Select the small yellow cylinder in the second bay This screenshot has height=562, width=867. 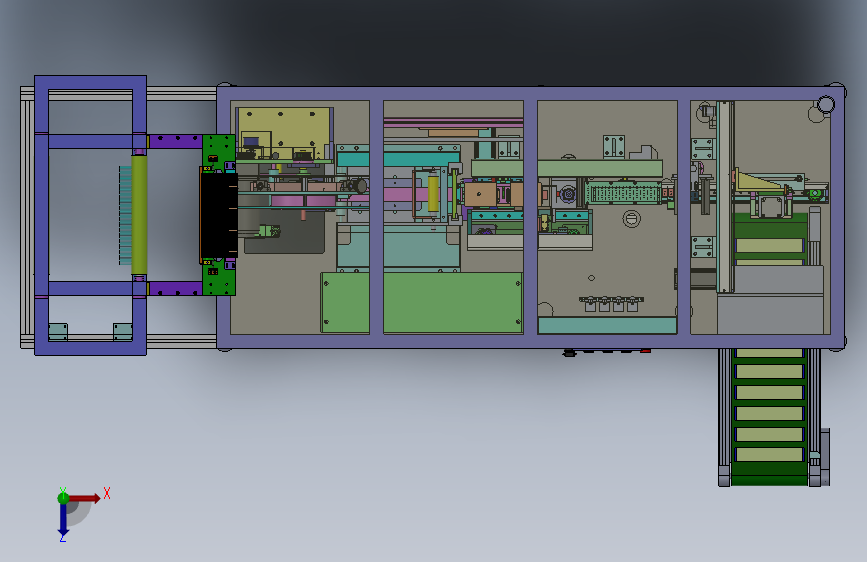pyautogui.click(x=433, y=194)
